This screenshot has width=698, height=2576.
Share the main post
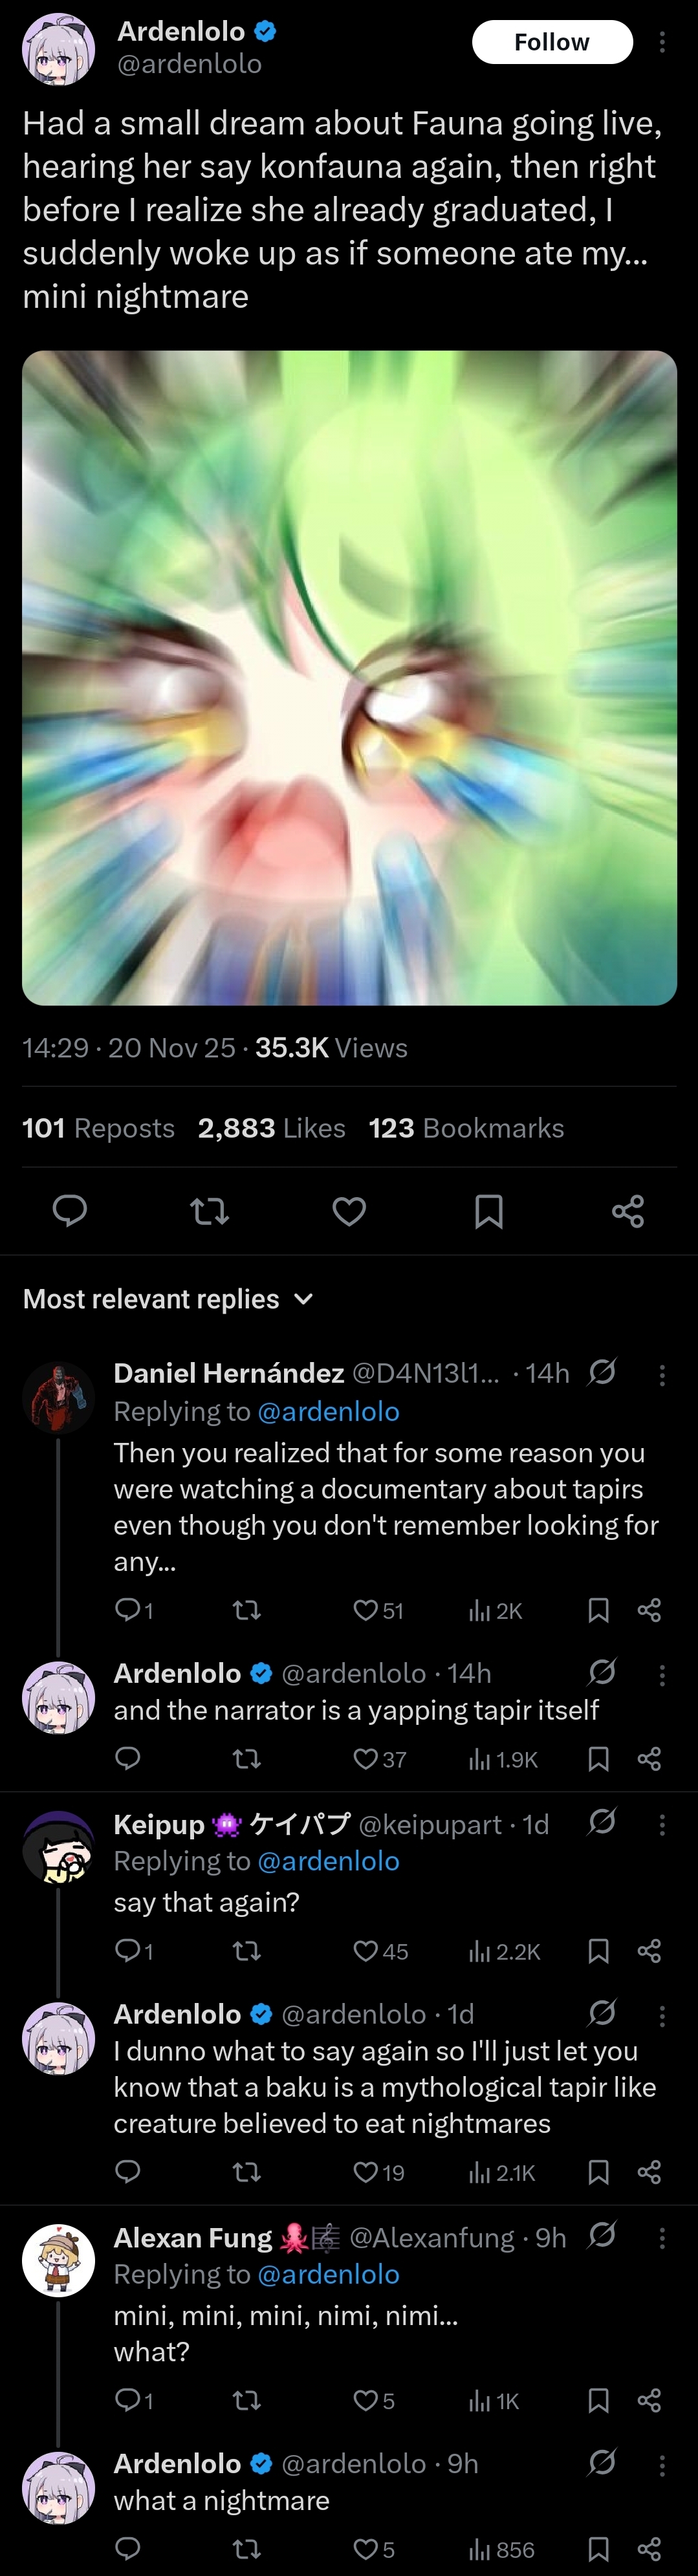point(628,1211)
